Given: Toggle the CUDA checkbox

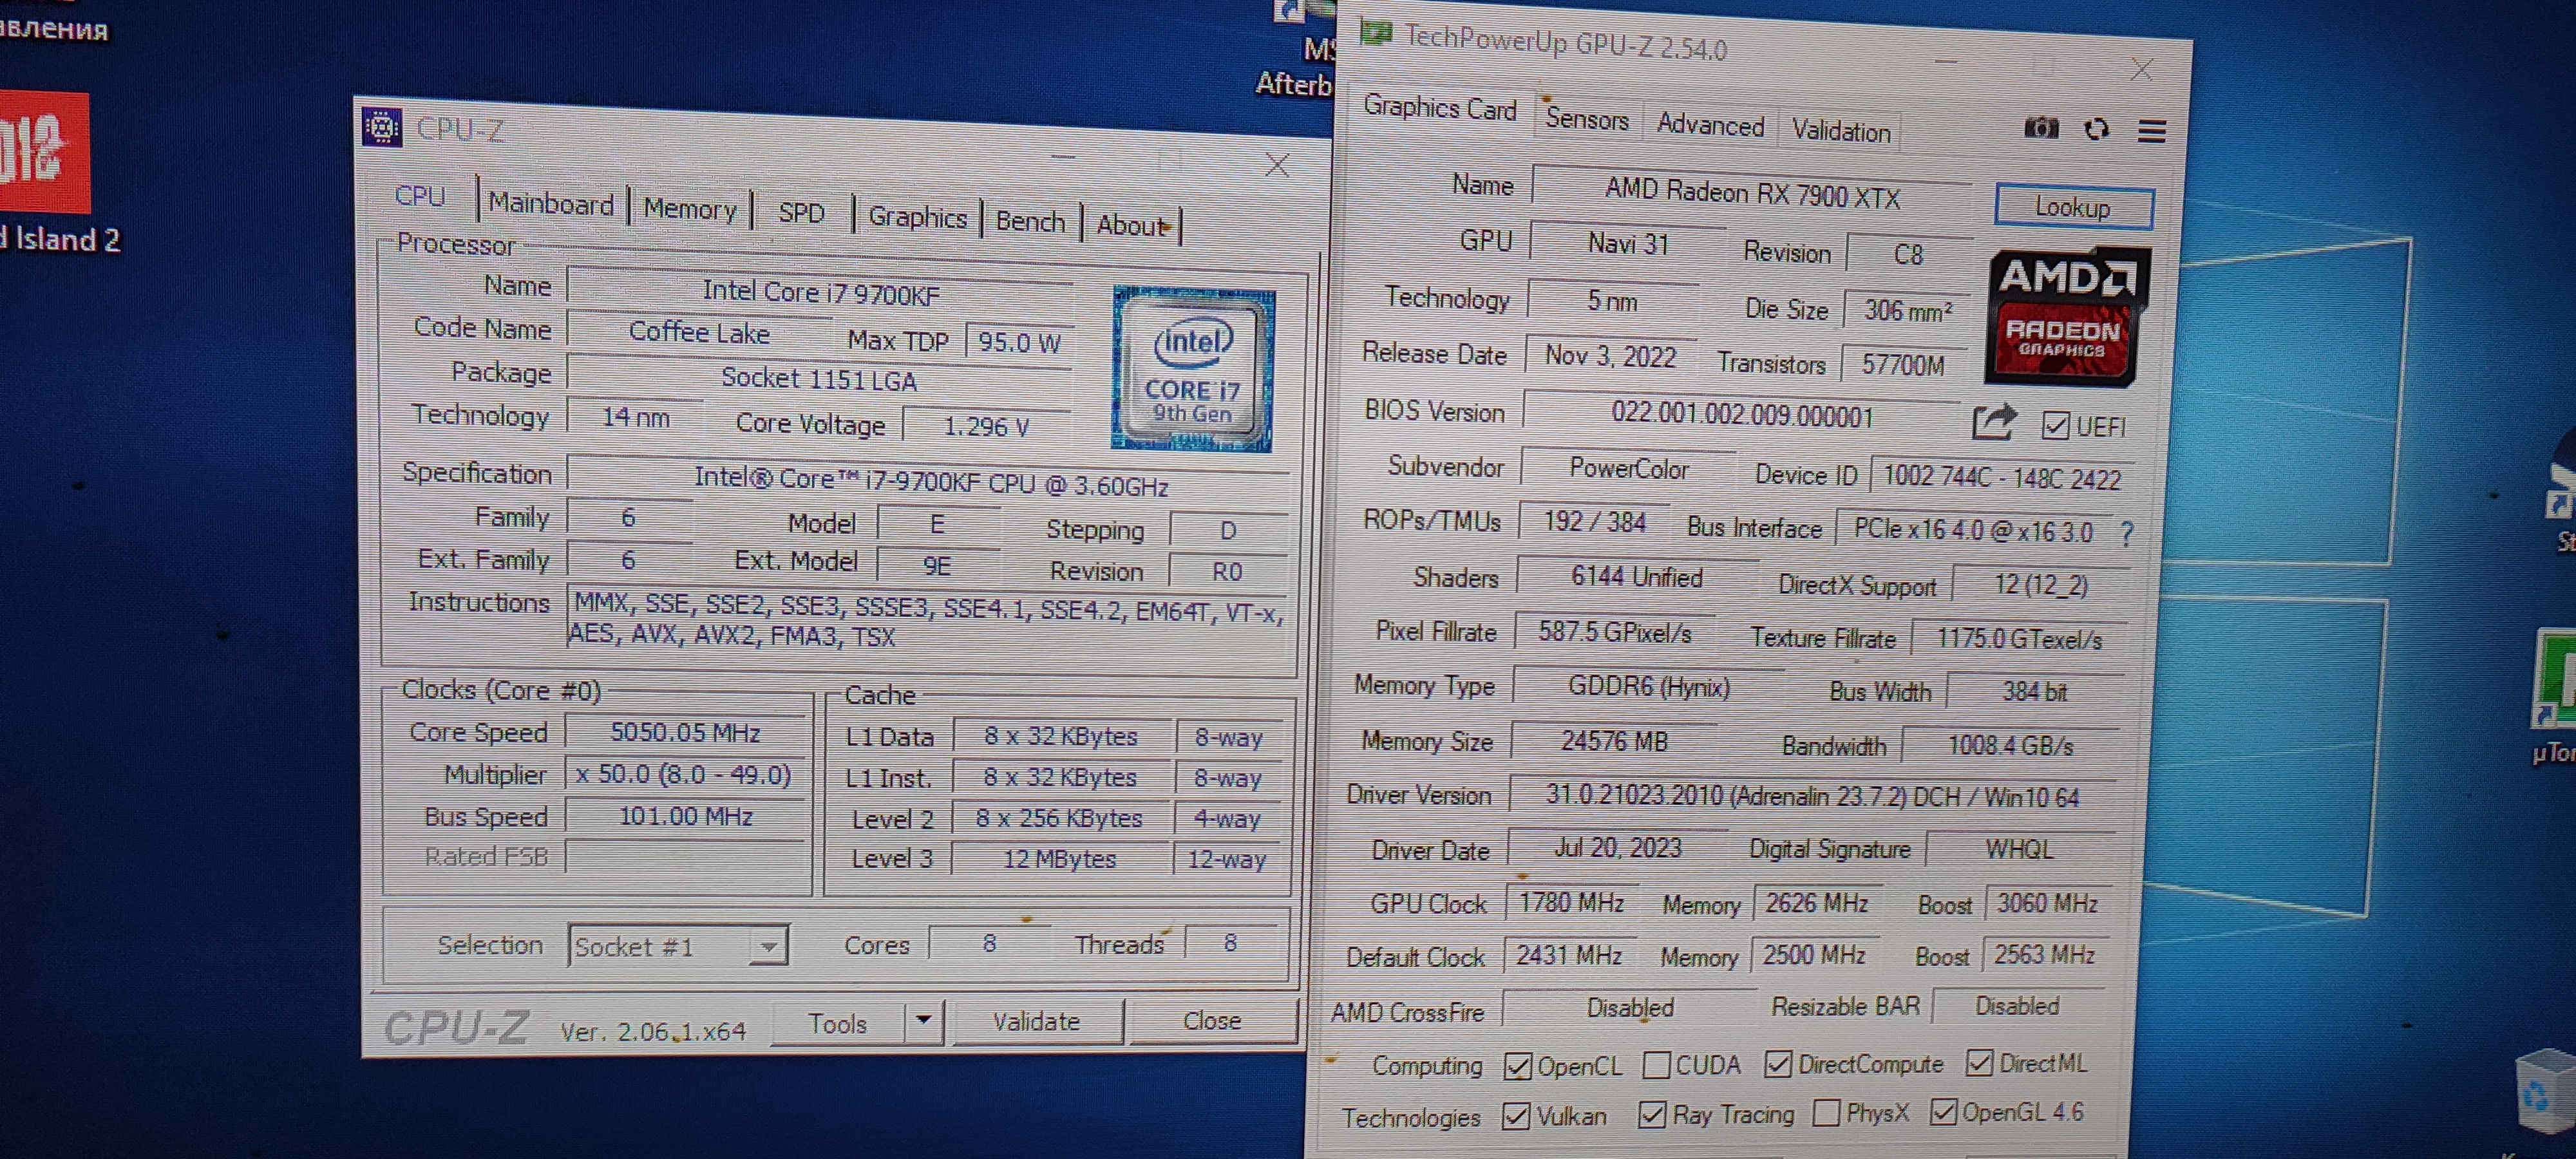Looking at the screenshot, I should tap(1656, 1065).
